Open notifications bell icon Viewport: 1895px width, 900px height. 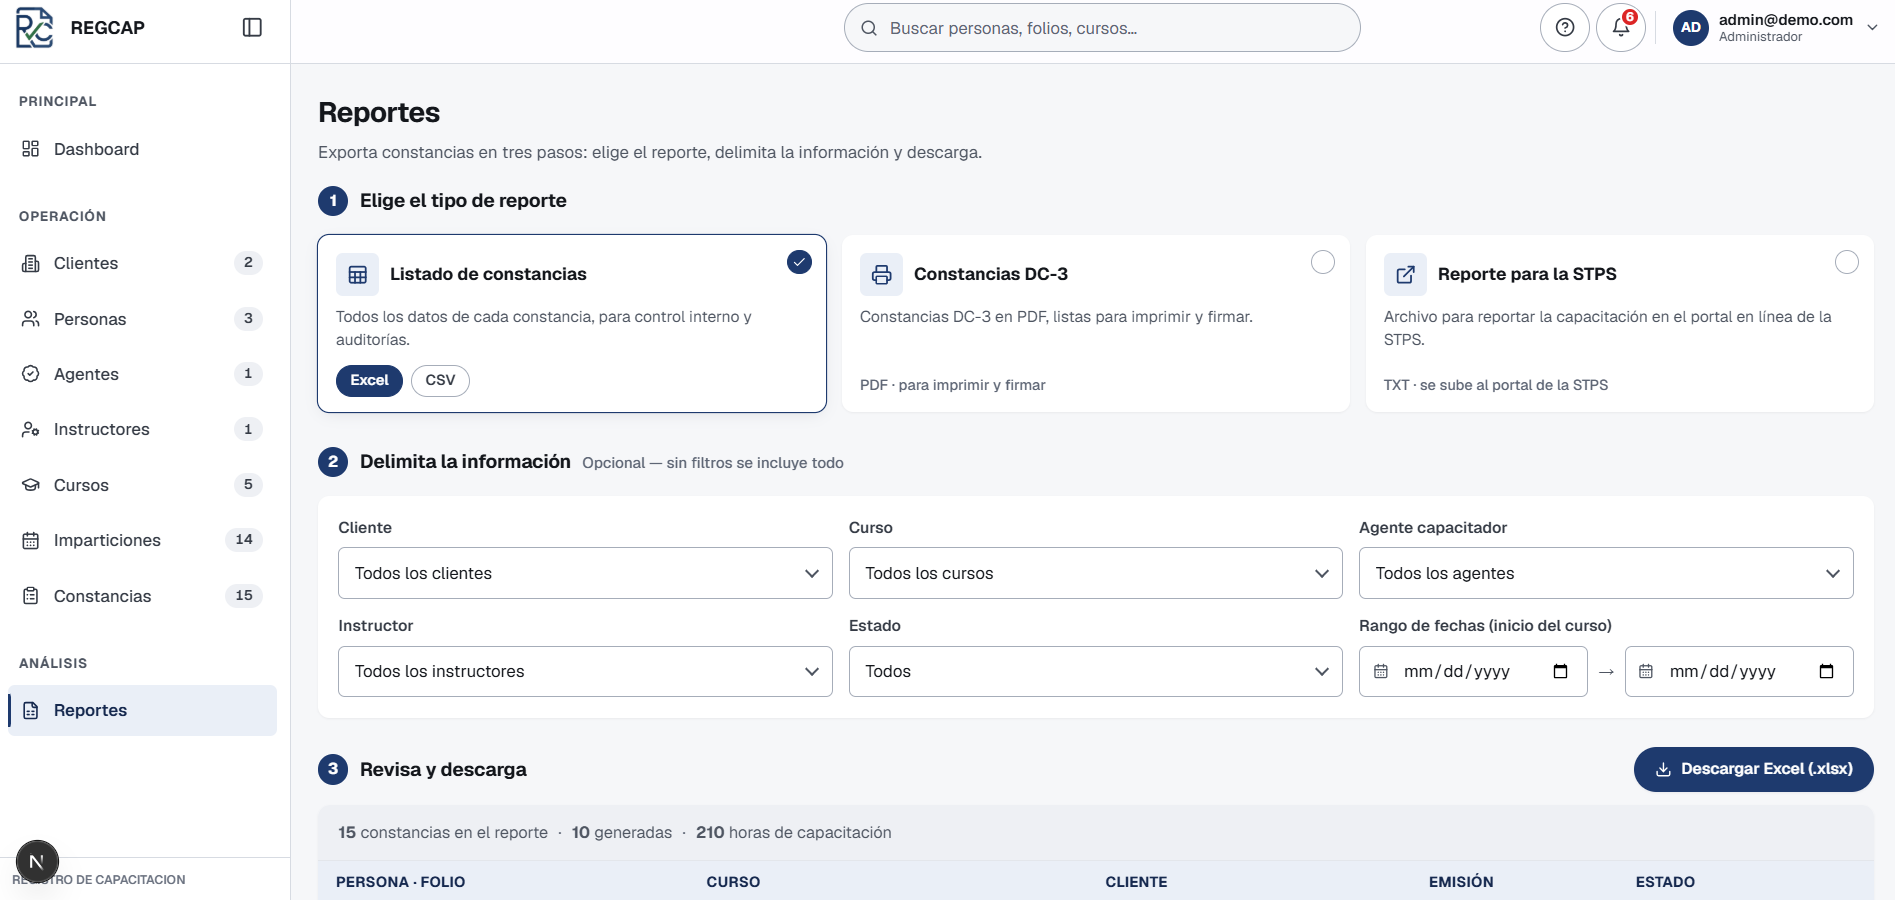click(x=1621, y=27)
